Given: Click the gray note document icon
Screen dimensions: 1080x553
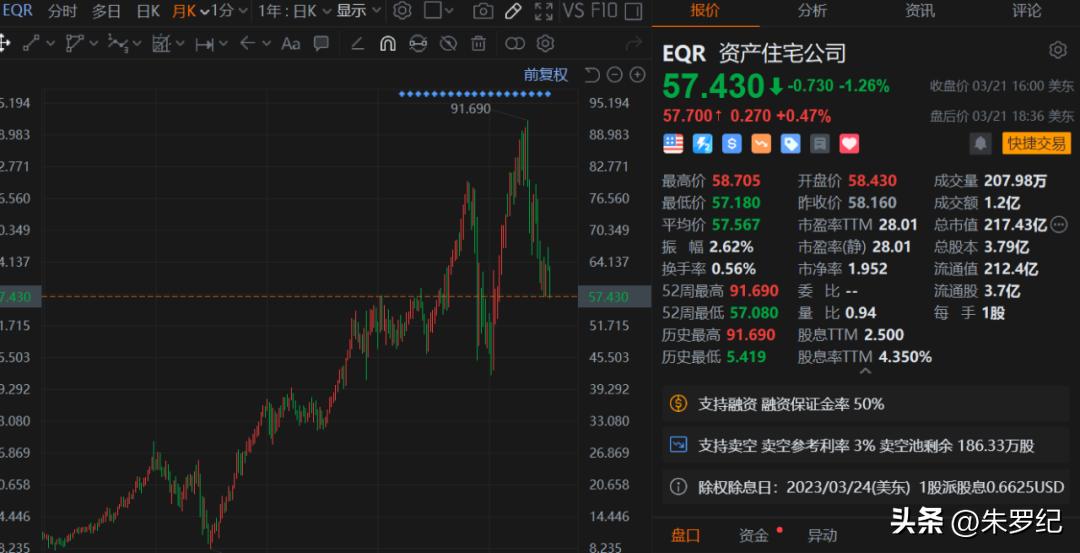Looking at the screenshot, I should 820,143.
